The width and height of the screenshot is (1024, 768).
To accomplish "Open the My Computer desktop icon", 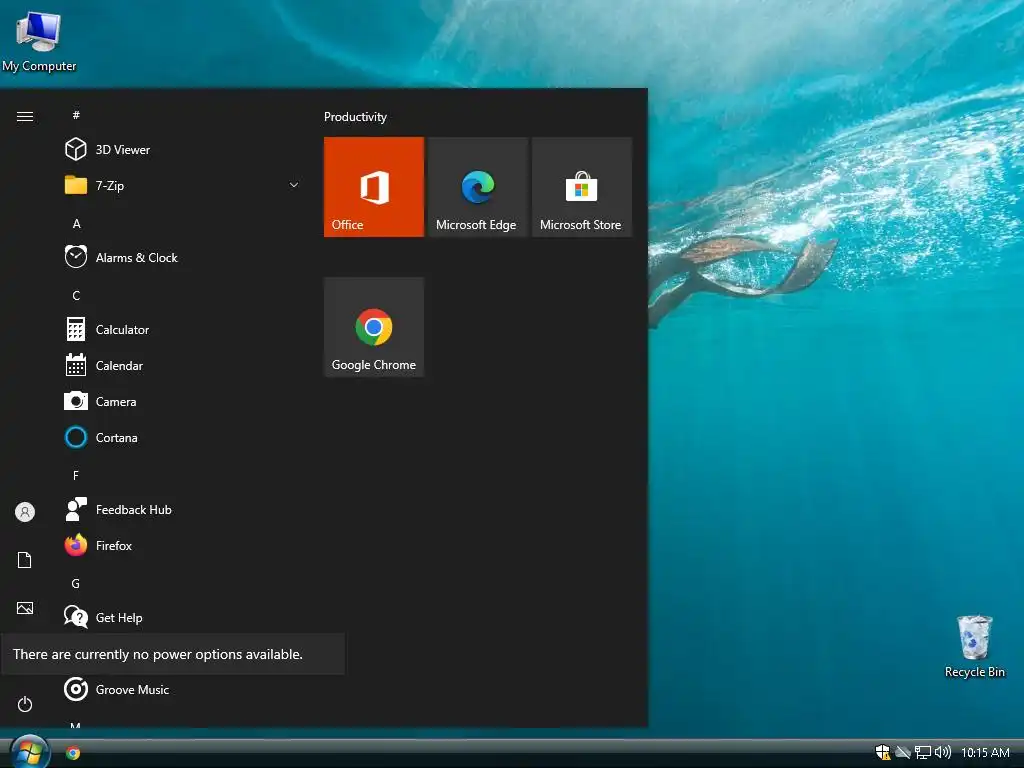I will pyautogui.click(x=39, y=40).
